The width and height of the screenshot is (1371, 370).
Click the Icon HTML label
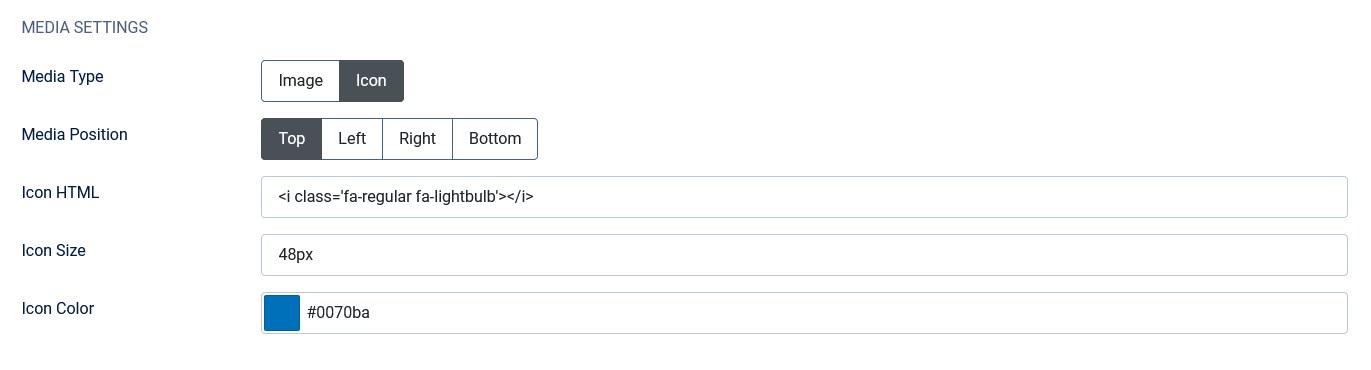pos(60,193)
